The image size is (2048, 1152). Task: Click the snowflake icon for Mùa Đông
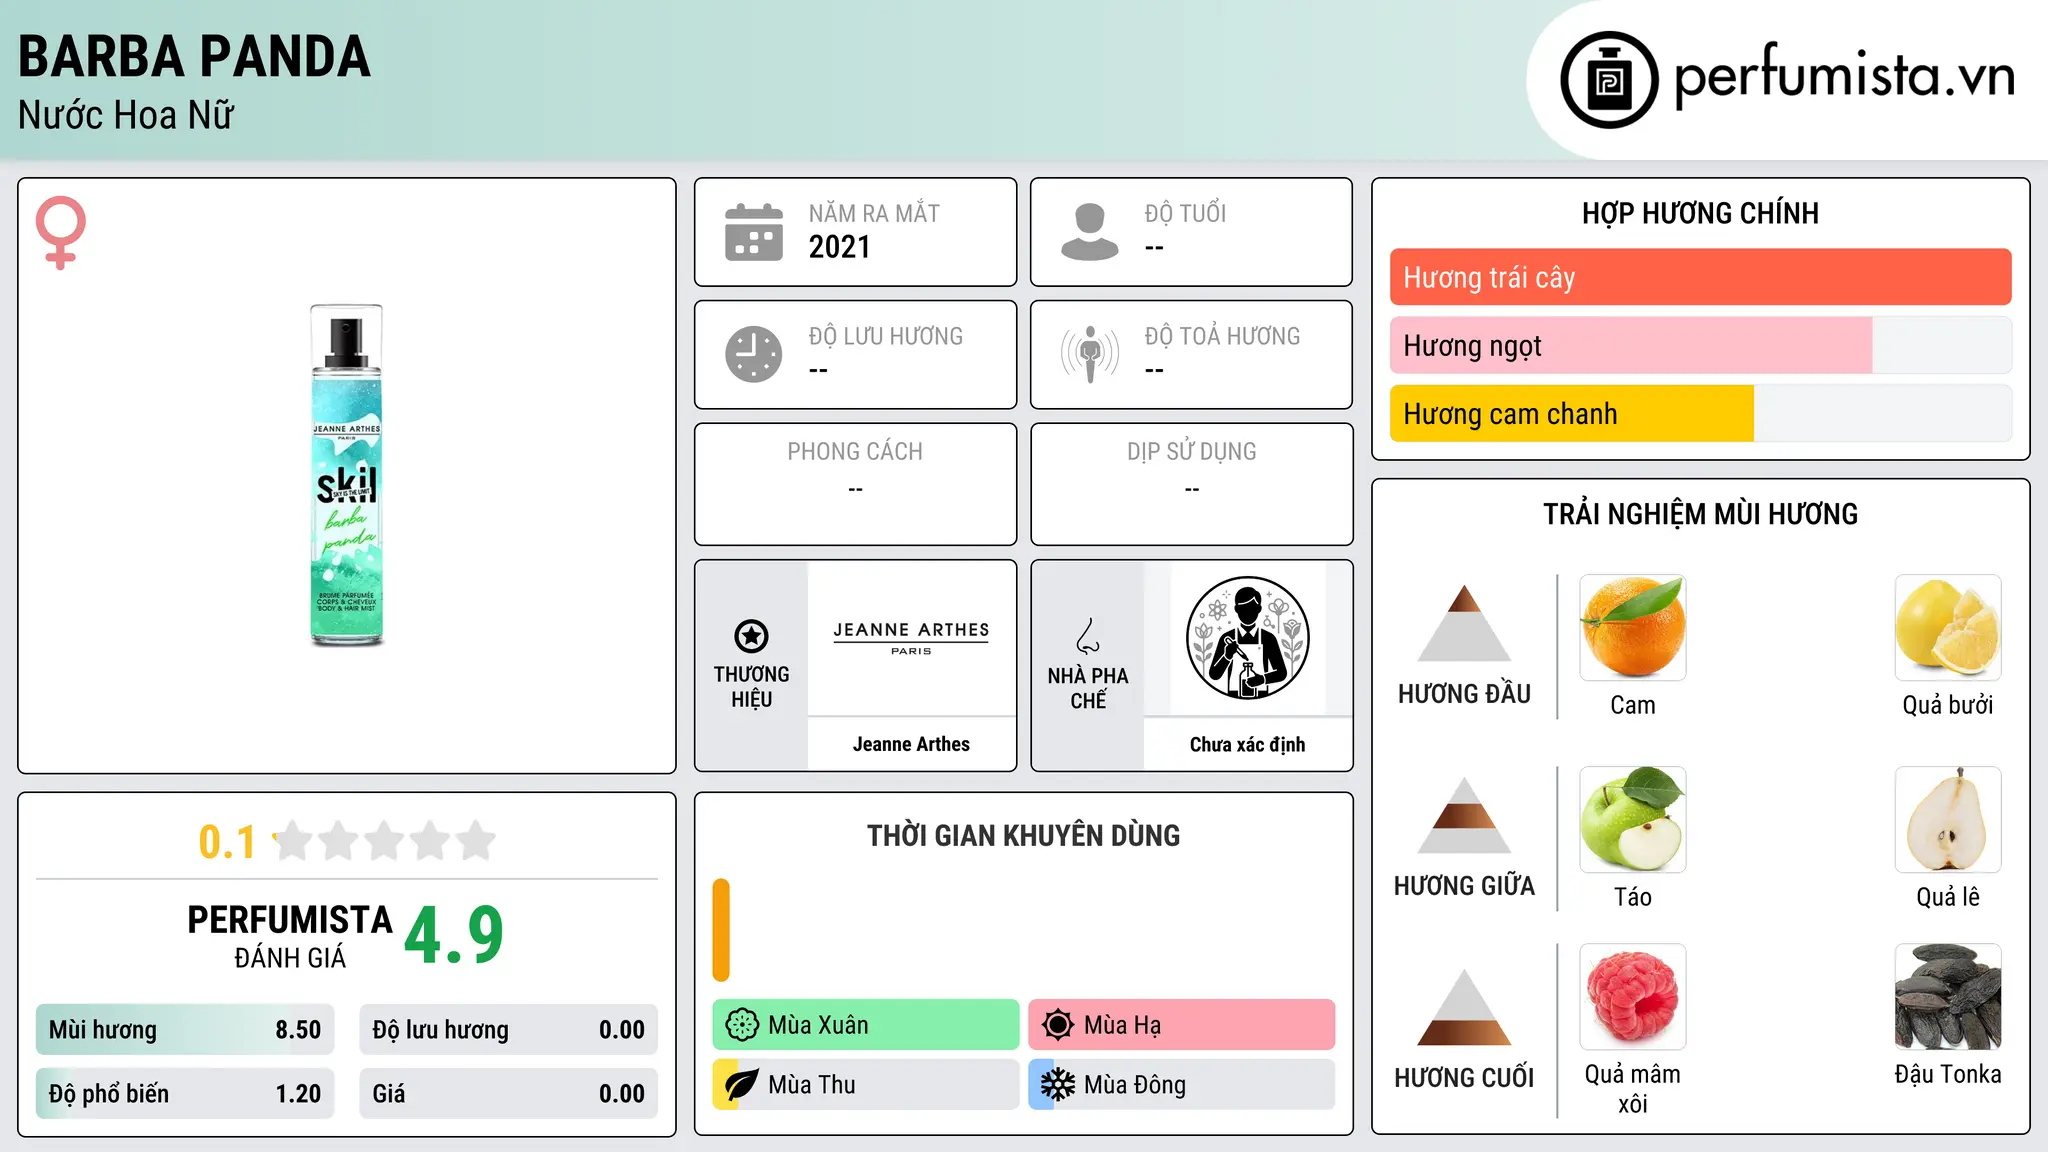tap(1058, 1085)
